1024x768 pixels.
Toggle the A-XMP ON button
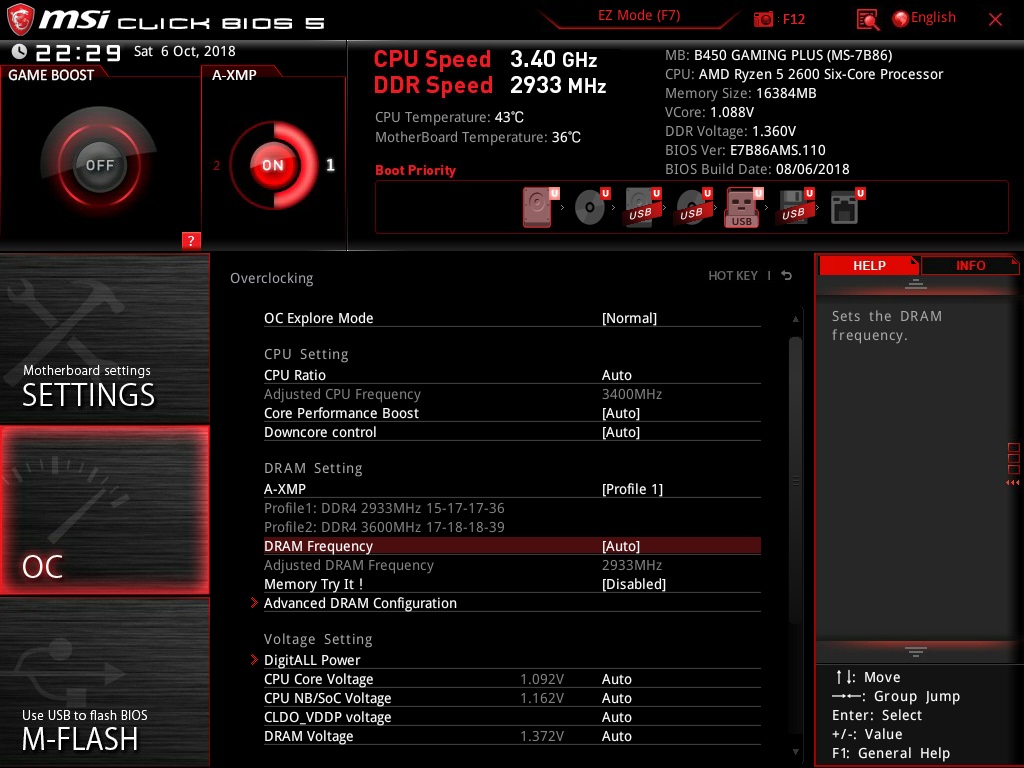(x=273, y=165)
